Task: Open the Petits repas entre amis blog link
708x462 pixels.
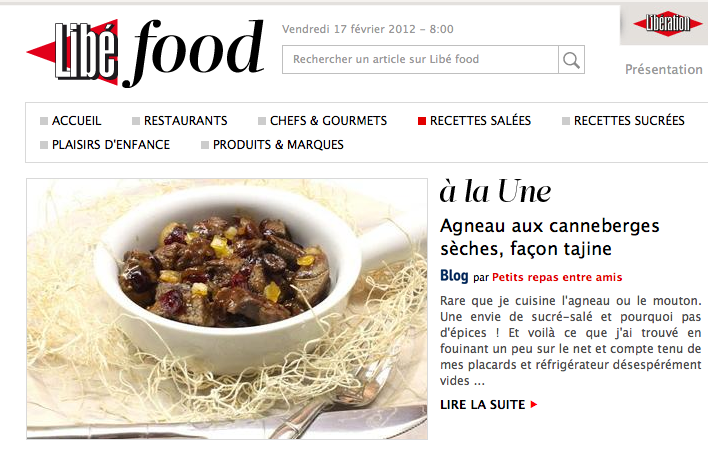Action: click(x=557, y=277)
